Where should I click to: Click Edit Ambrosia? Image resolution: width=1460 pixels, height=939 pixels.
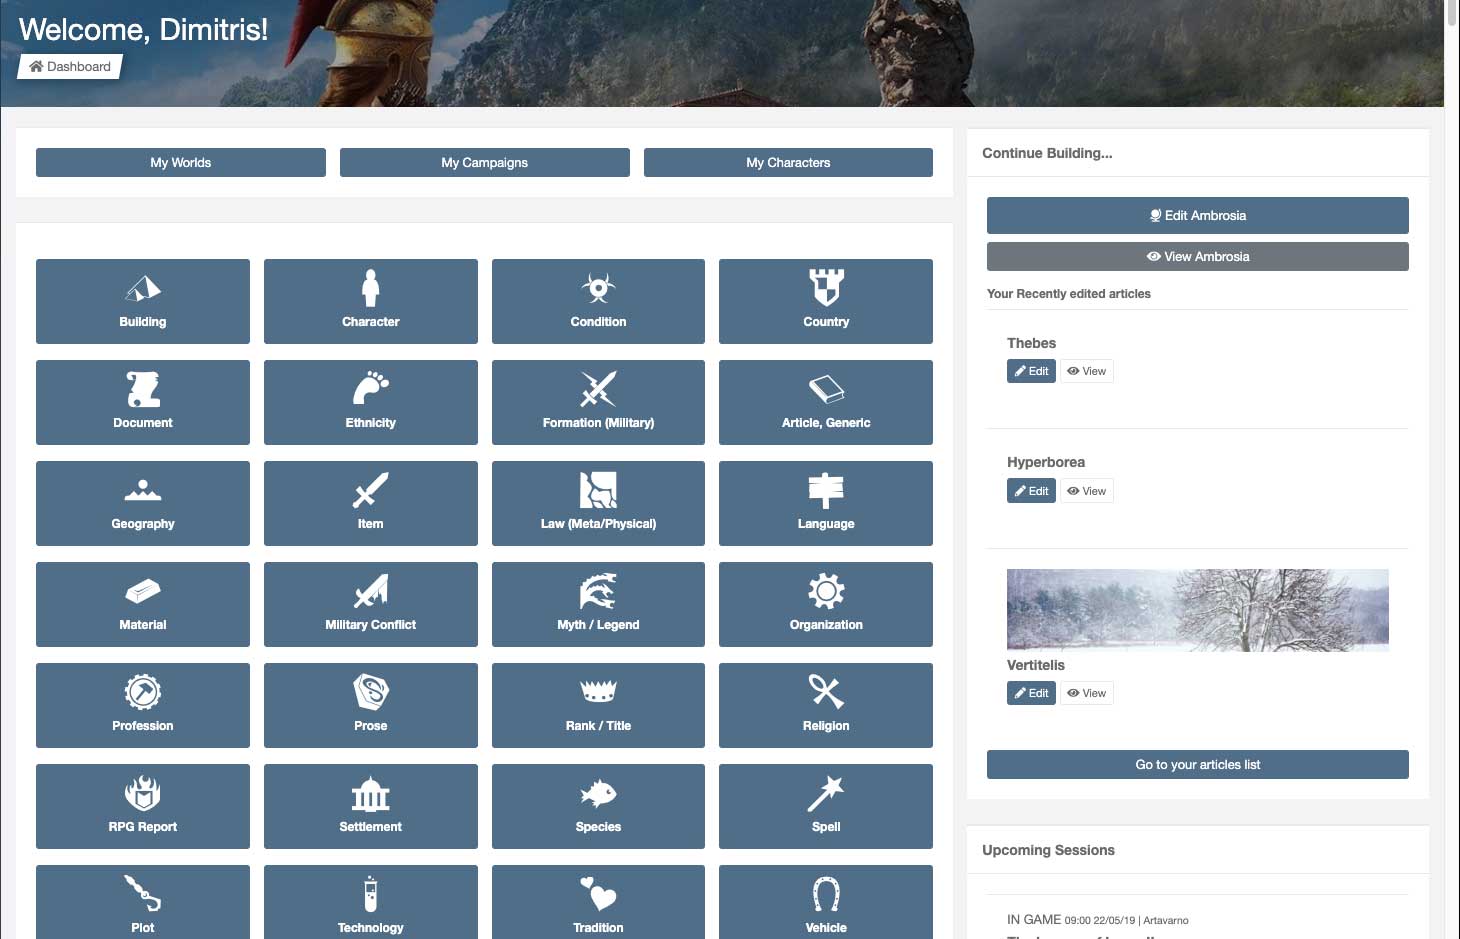[1197, 215]
